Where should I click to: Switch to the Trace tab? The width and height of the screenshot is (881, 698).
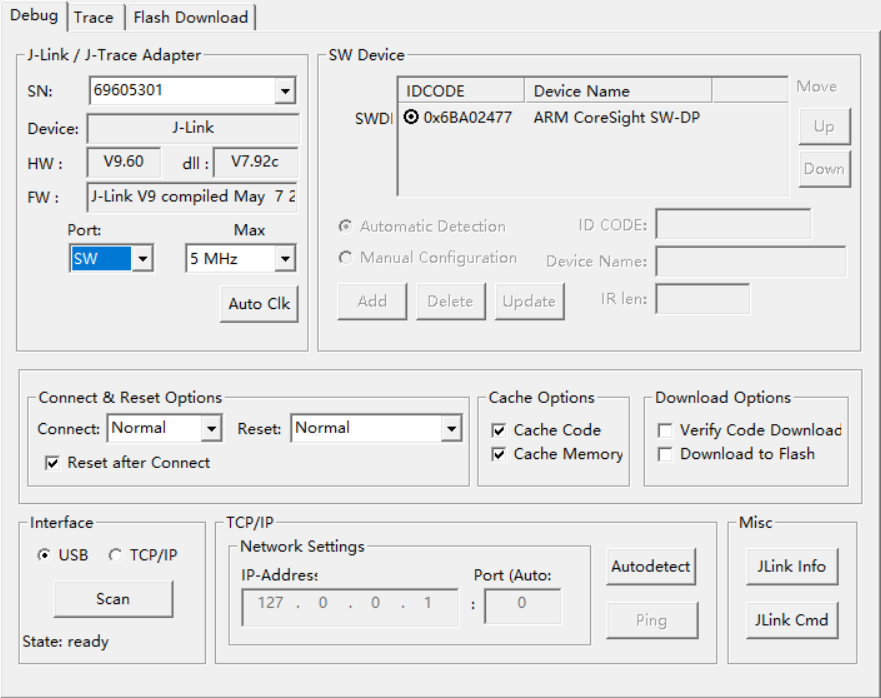click(x=94, y=17)
